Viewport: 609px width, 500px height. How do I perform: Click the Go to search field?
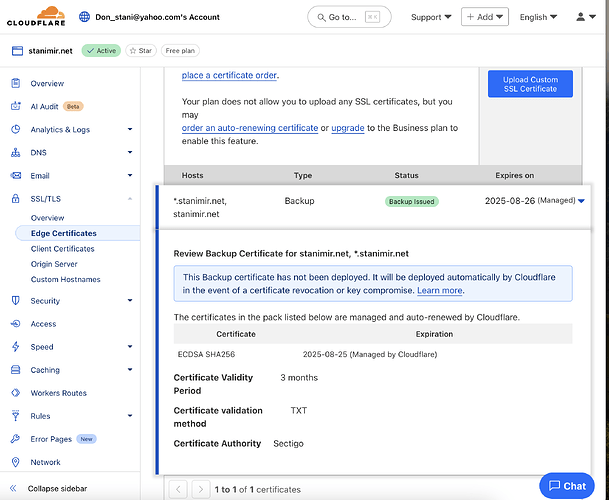pos(348,17)
